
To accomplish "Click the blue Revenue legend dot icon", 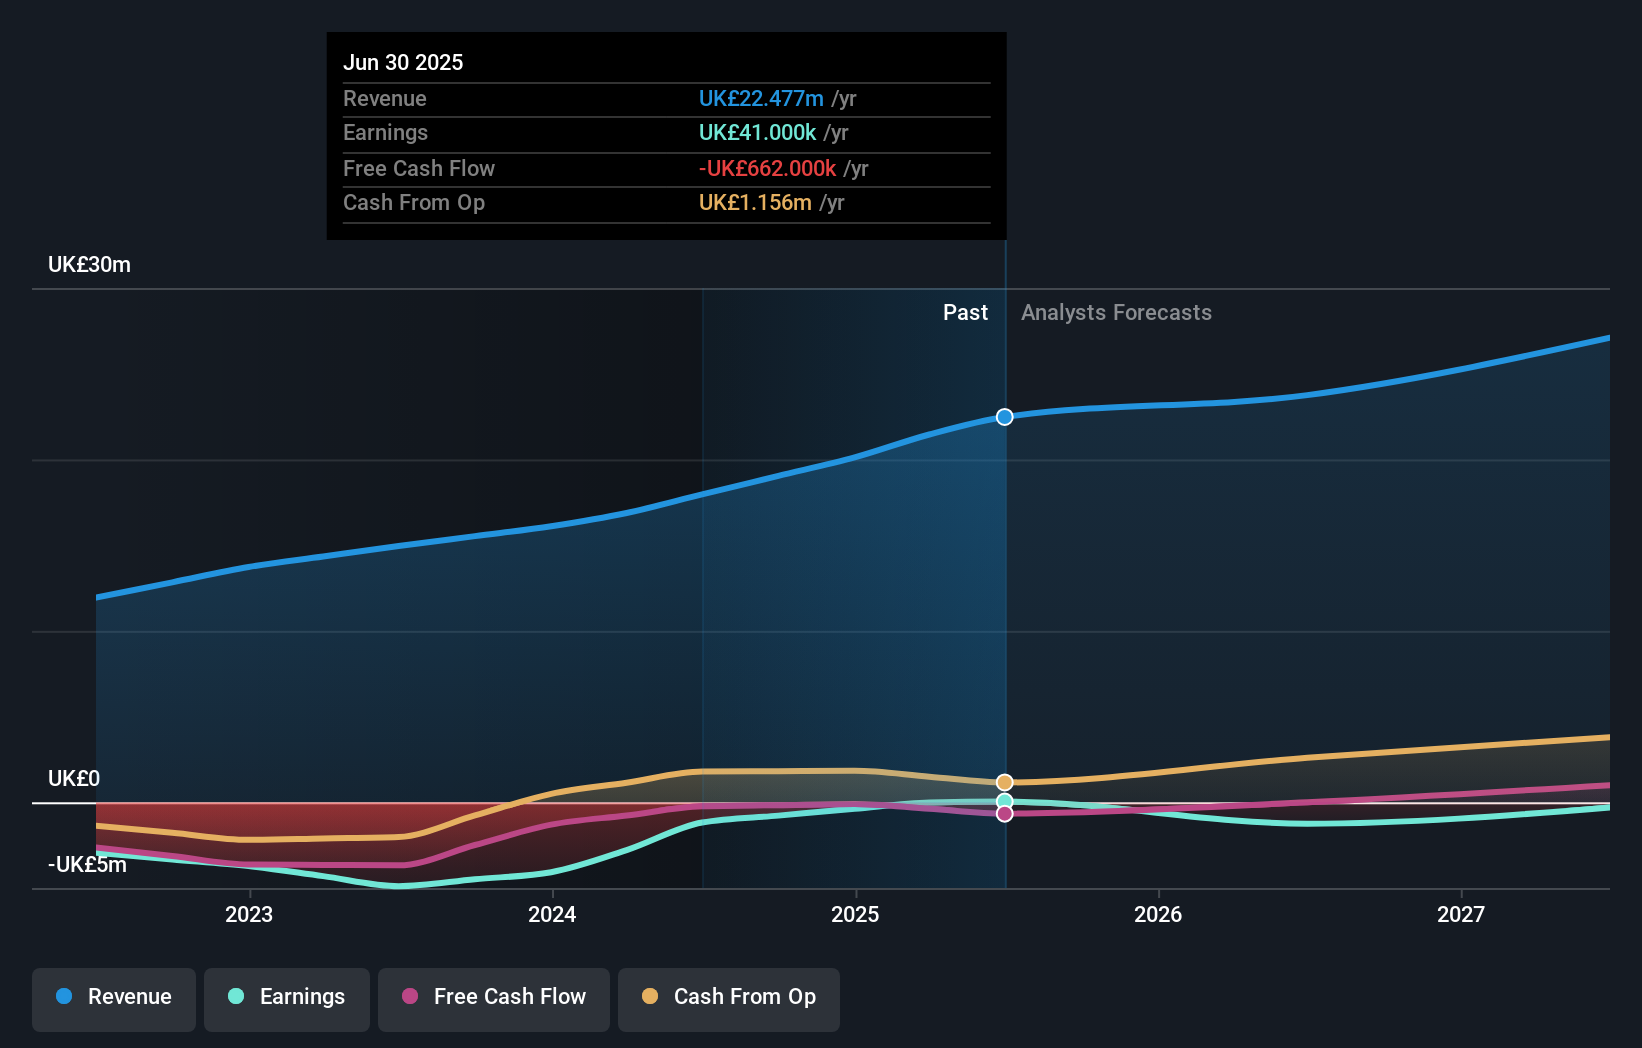I will [x=64, y=997].
